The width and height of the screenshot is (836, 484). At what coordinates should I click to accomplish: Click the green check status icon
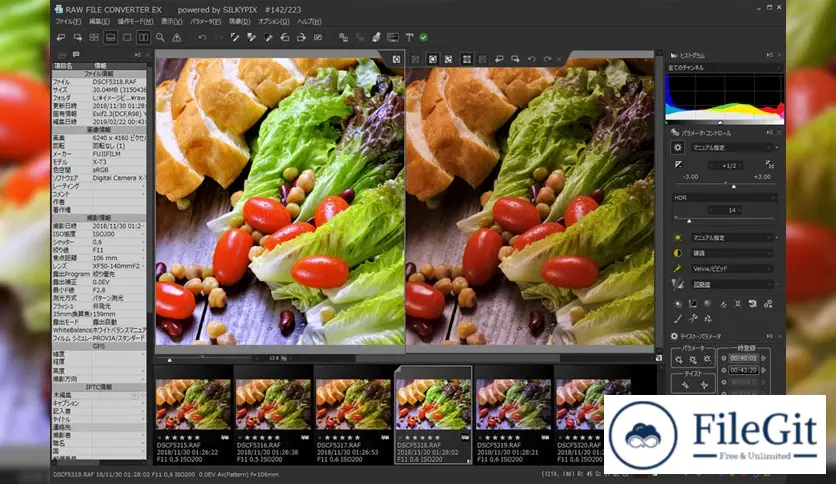click(423, 37)
